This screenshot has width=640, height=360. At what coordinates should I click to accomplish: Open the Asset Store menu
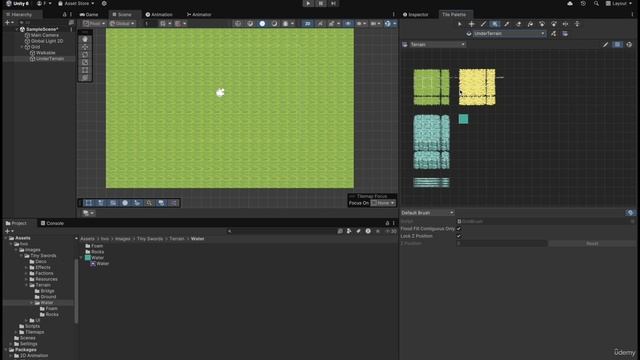76,3
